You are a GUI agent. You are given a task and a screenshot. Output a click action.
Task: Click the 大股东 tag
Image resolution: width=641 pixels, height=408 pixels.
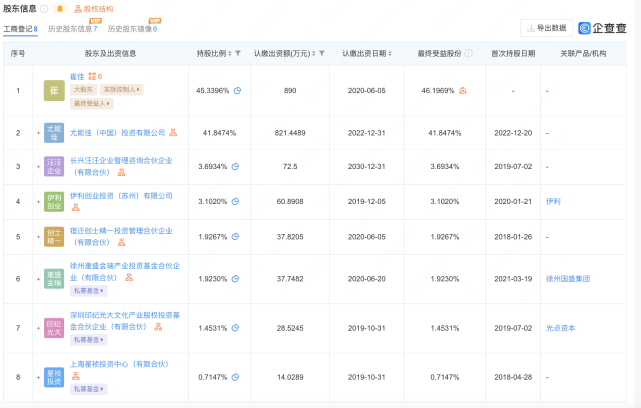[83, 90]
